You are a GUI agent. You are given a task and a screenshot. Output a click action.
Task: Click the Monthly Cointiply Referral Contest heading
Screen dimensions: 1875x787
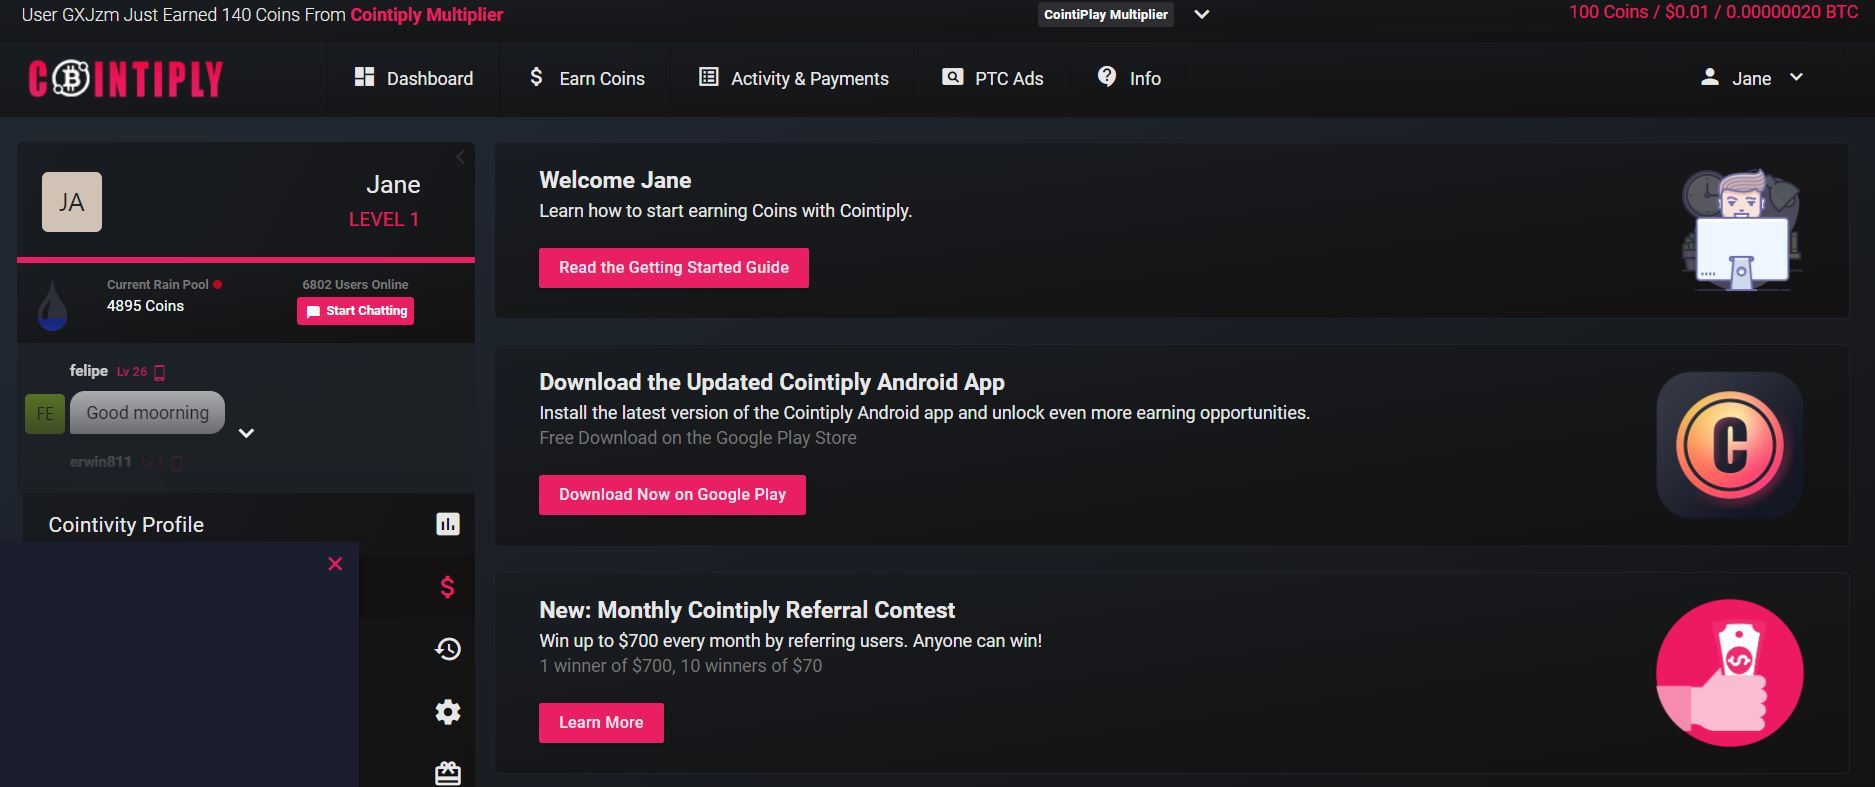[747, 610]
